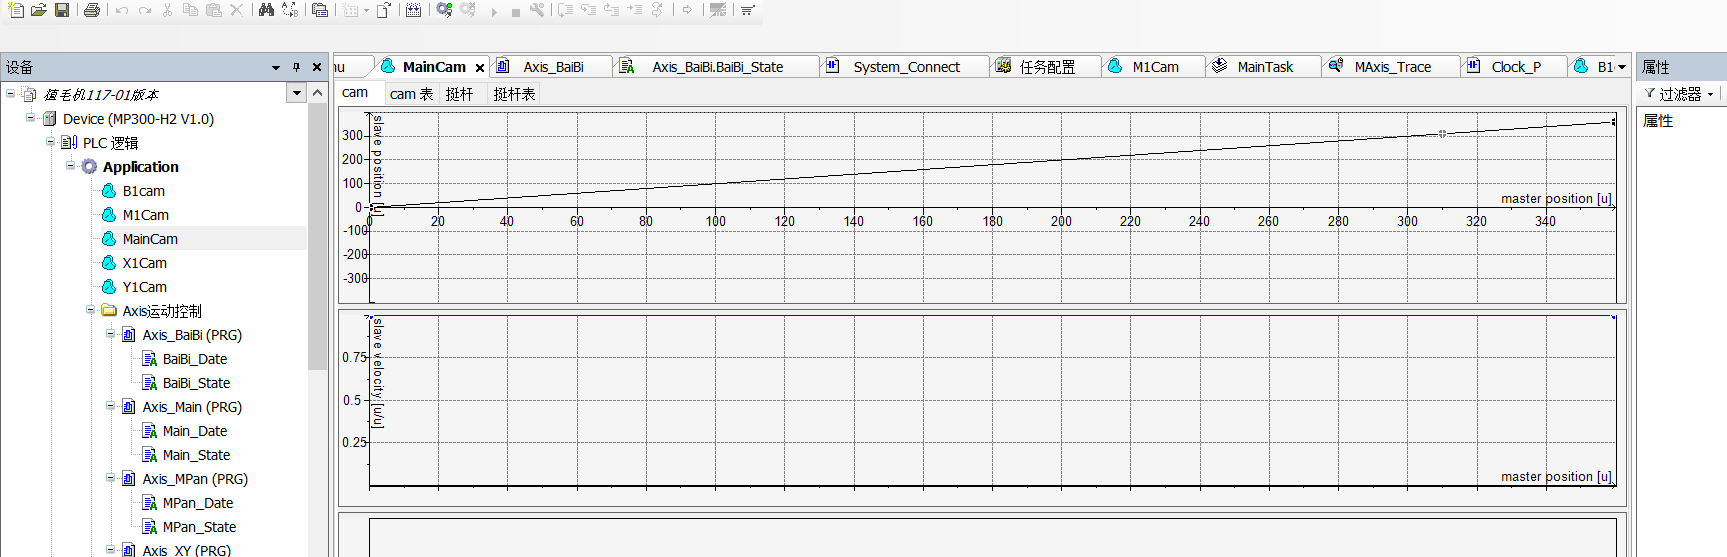Open the 任务配置 tab

(x=1046, y=67)
